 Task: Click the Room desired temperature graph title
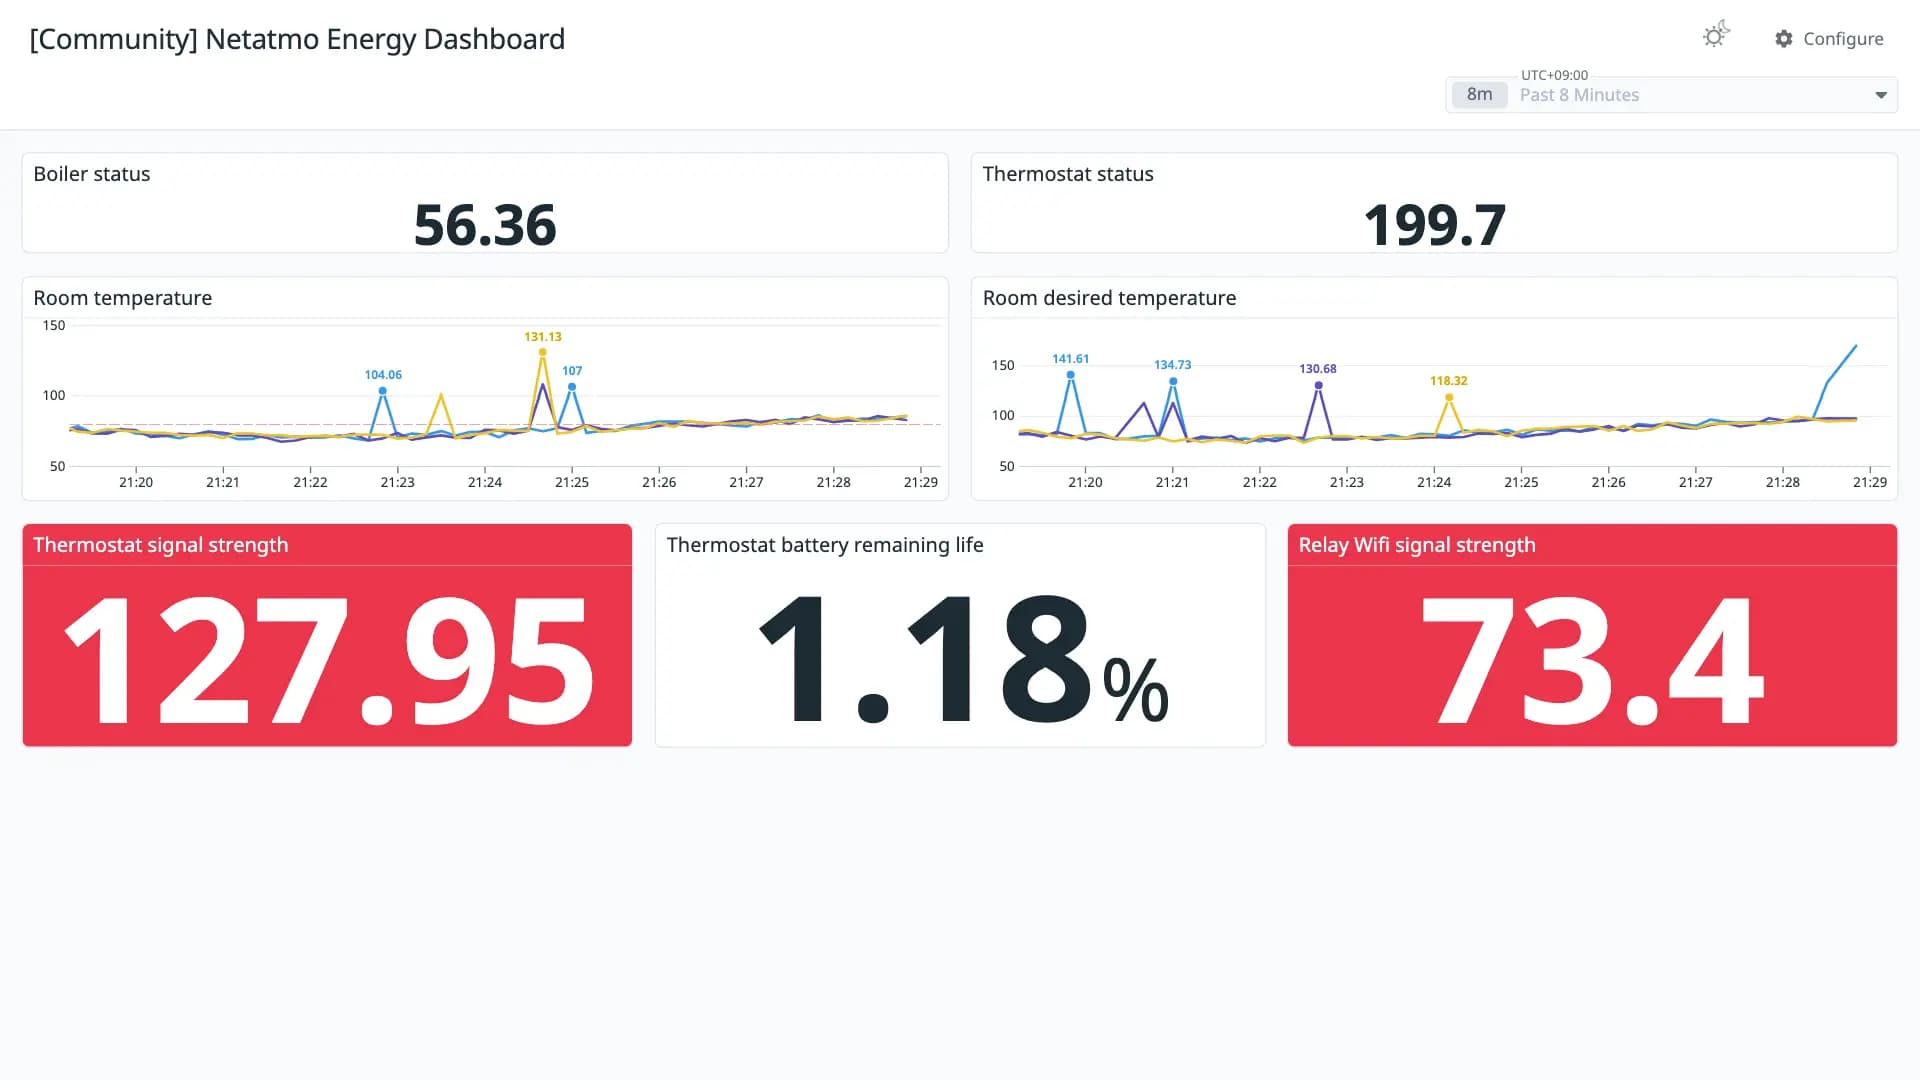(x=1109, y=298)
